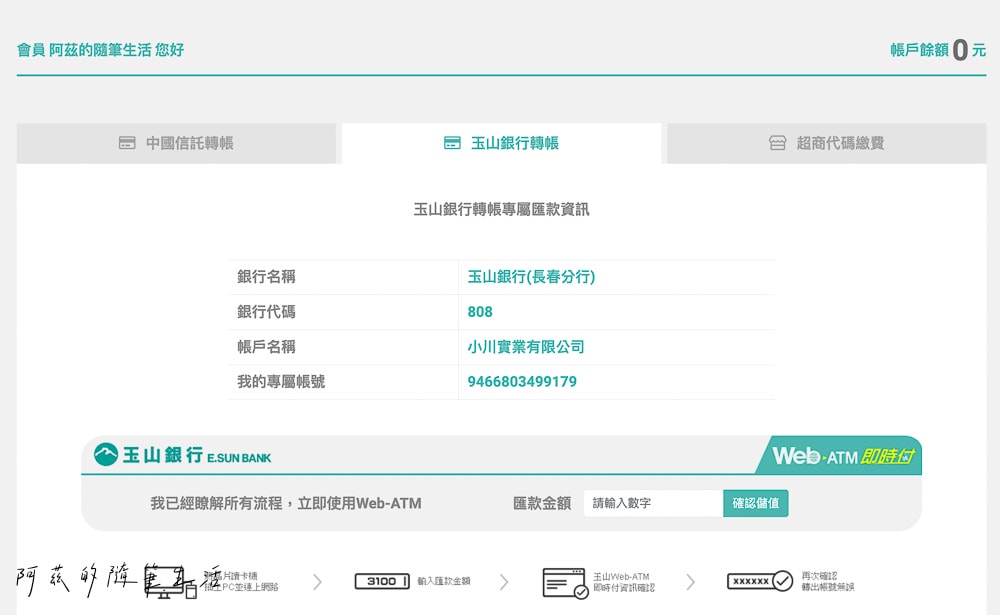The image size is (1000, 615).
Task: Click the 匯款金額 label
Action: point(542,503)
